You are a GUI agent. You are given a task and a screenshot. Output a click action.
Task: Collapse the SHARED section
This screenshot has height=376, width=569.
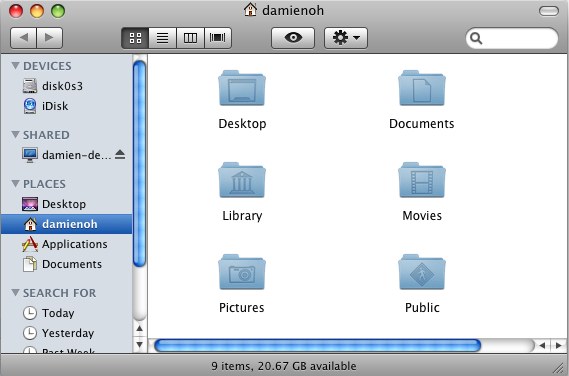15,135
